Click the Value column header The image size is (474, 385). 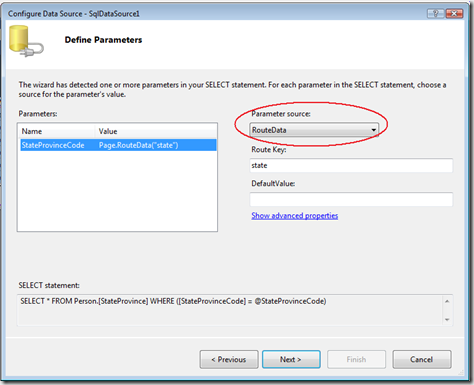(x=156, y=131)
